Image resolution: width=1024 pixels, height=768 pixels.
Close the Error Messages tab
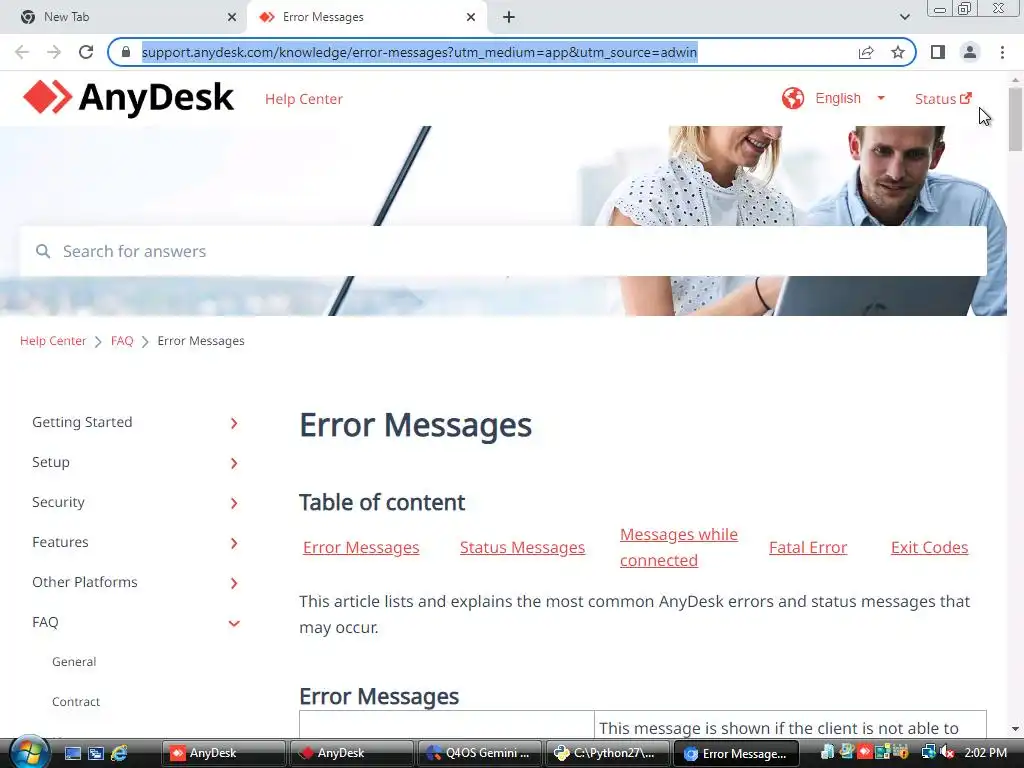point(471,18)
